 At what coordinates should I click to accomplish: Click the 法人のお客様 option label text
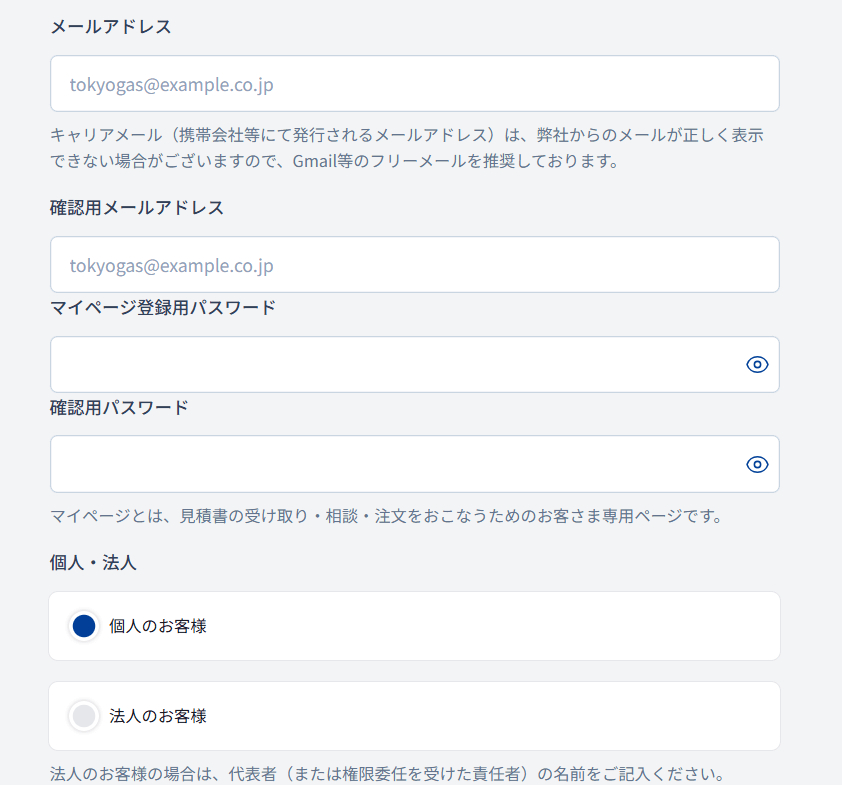[x=158, y=716]
